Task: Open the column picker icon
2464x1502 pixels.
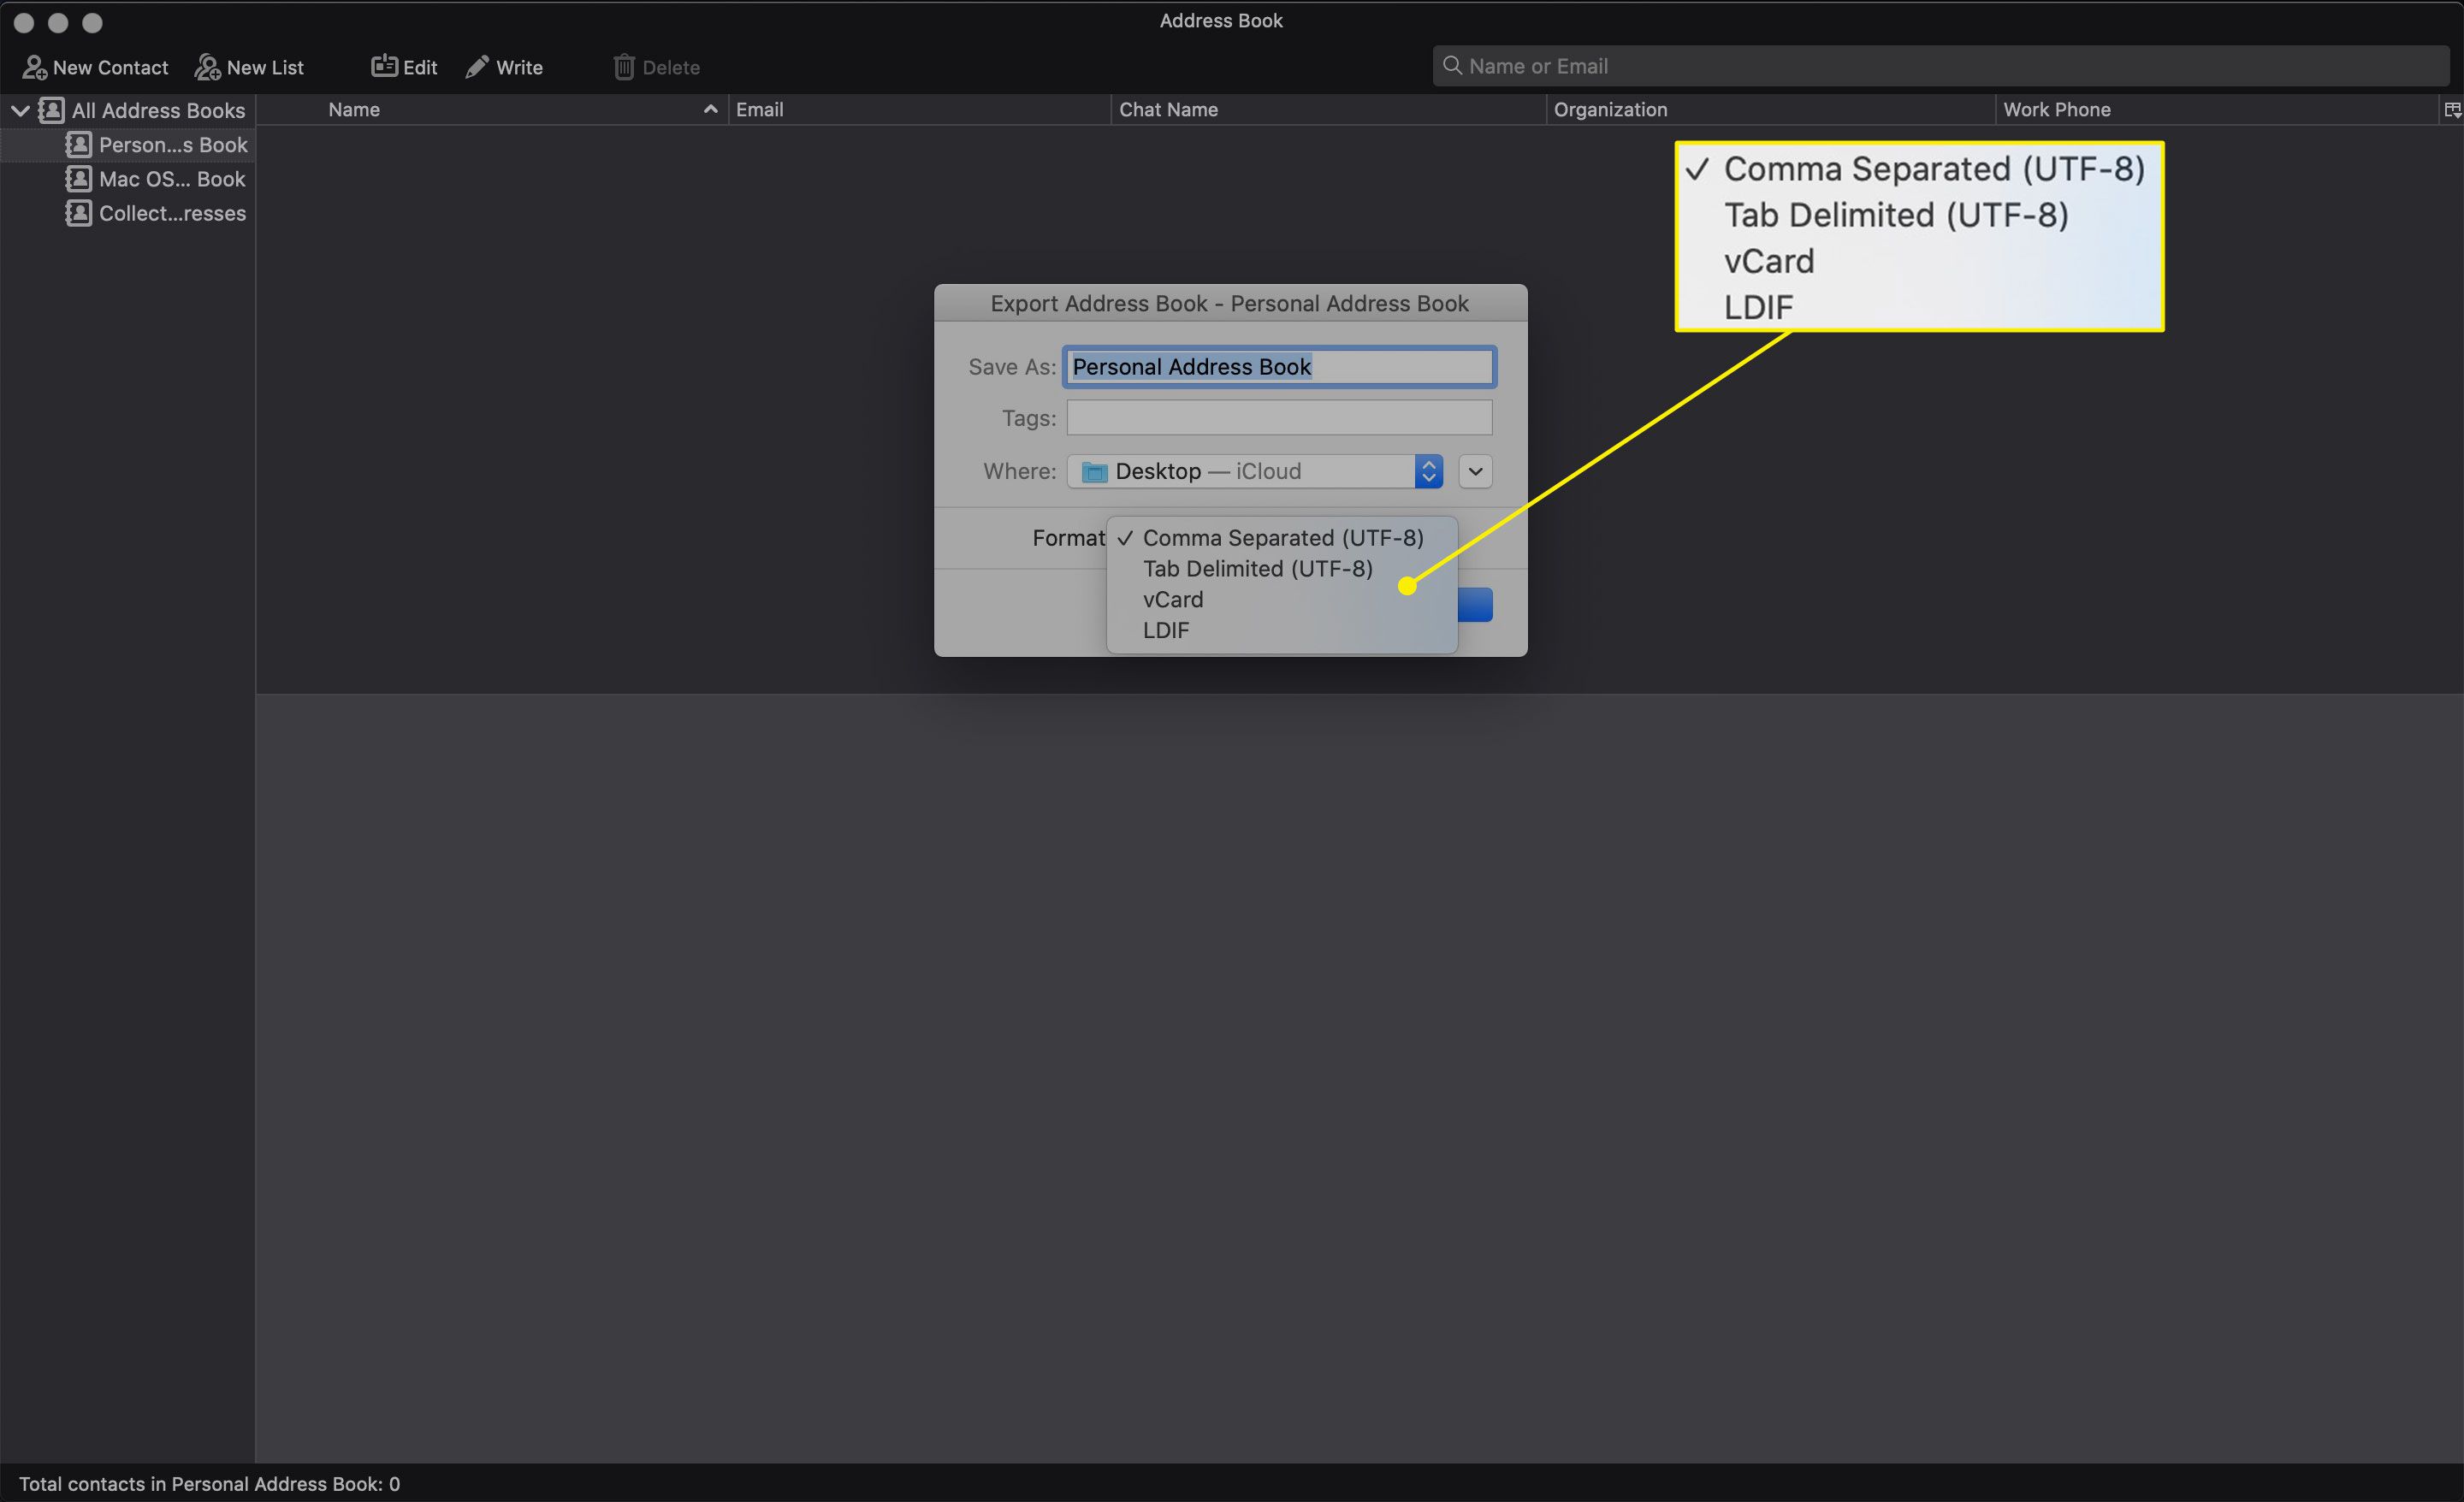Action: click(x=2452, y=110)
